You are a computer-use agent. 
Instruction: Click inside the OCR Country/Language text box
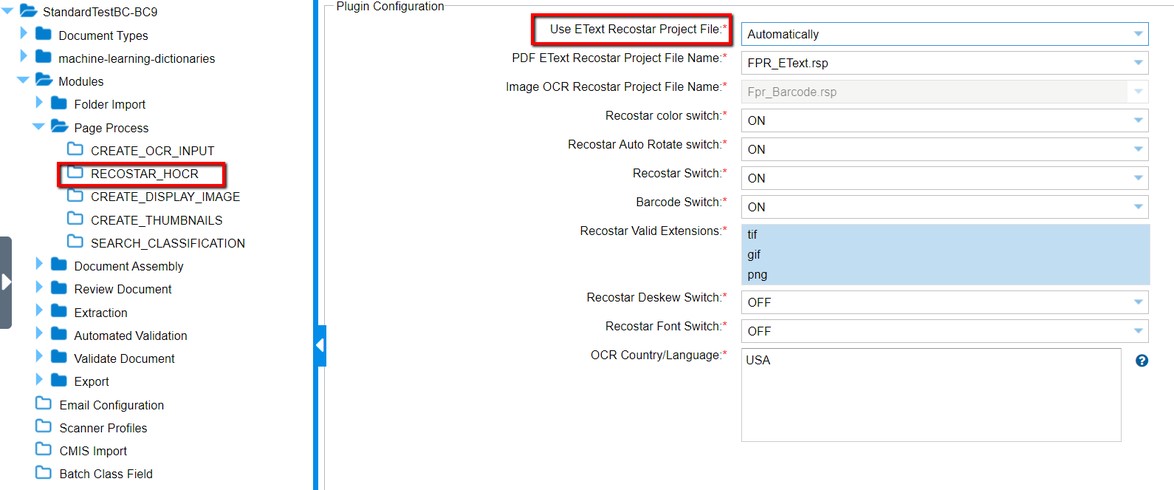pos(931,394)
